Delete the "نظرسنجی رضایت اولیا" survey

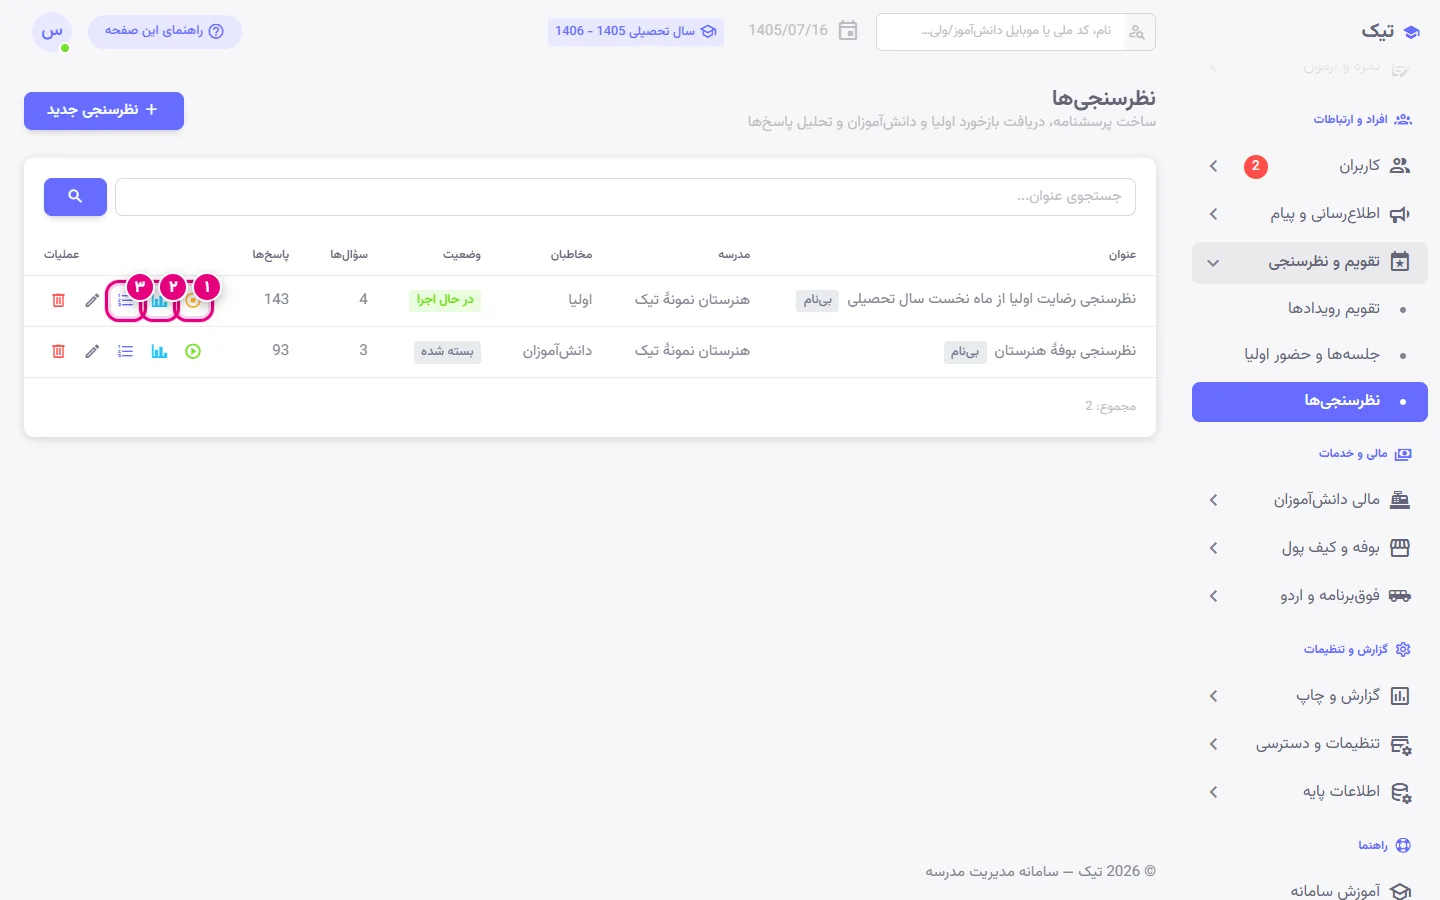tap(58, 300)
